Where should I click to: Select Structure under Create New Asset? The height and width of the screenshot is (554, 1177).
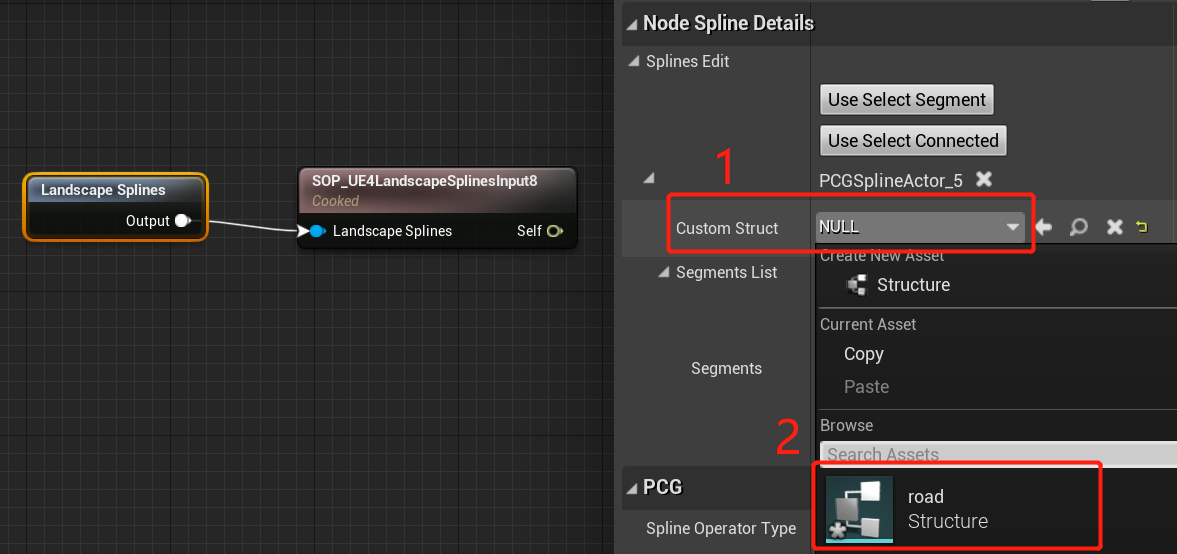(913, 285)
